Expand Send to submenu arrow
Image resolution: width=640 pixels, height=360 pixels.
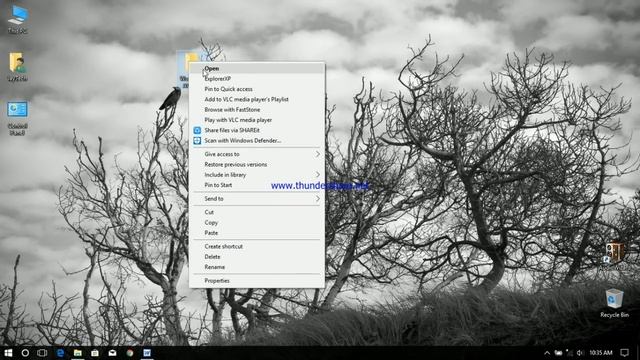(318, 198)
